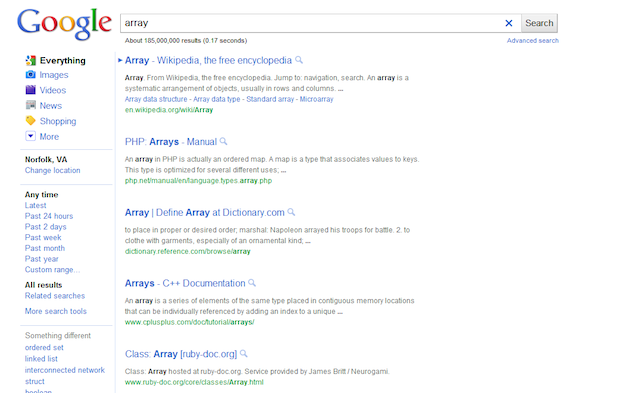Open Custom range date filter
Screen dimensions: 620x393
(52, 269)
